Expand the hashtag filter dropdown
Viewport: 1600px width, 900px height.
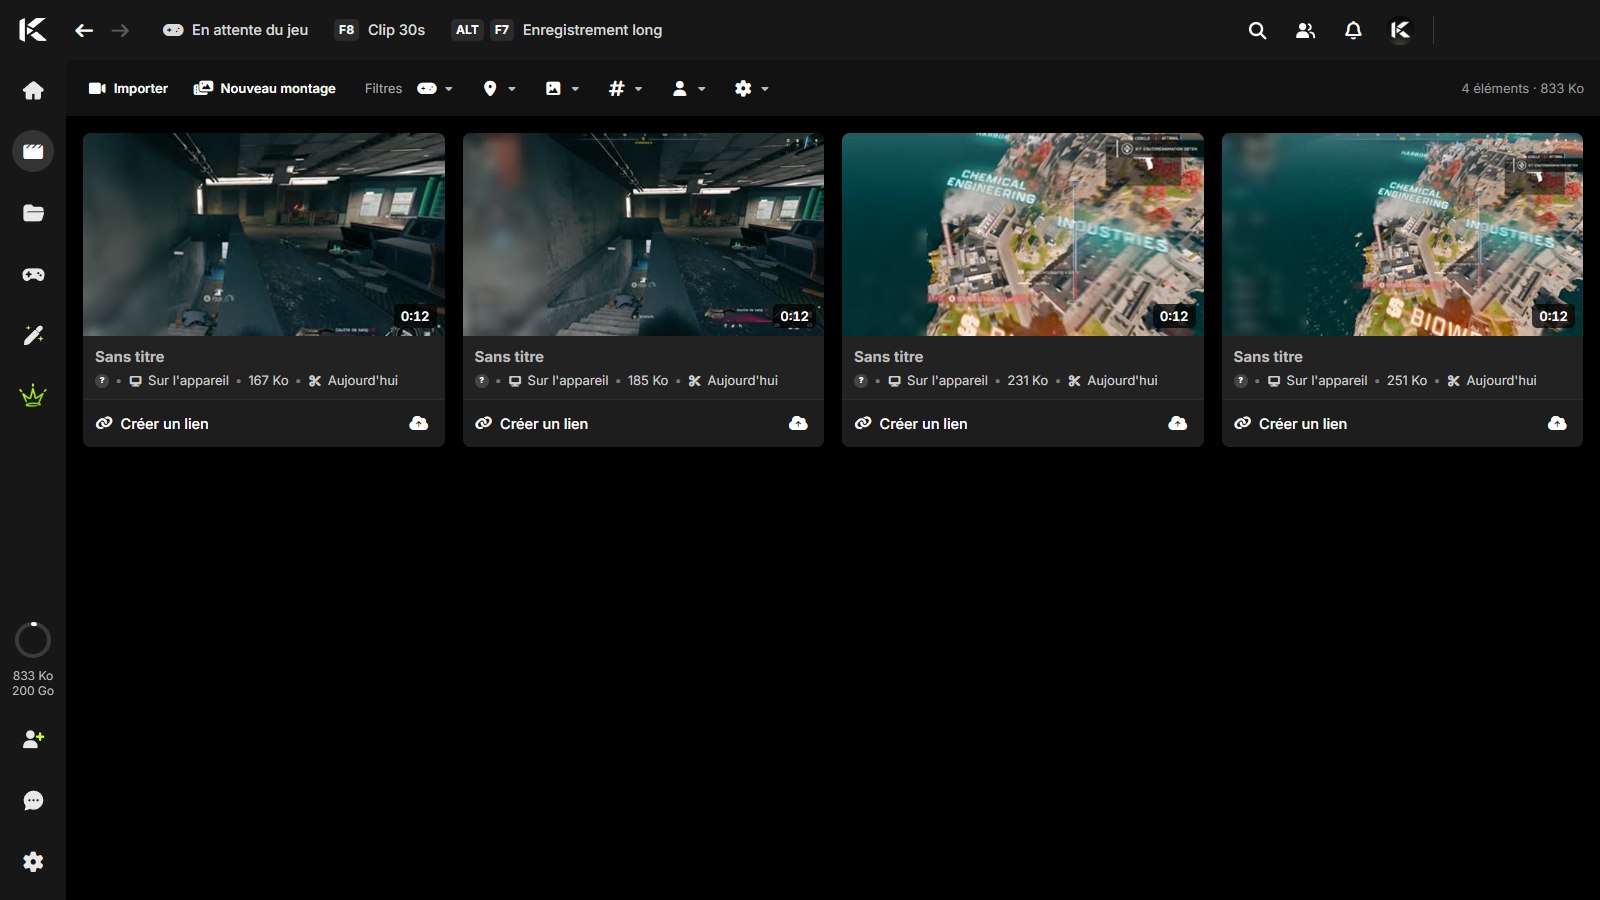(625, 89)
